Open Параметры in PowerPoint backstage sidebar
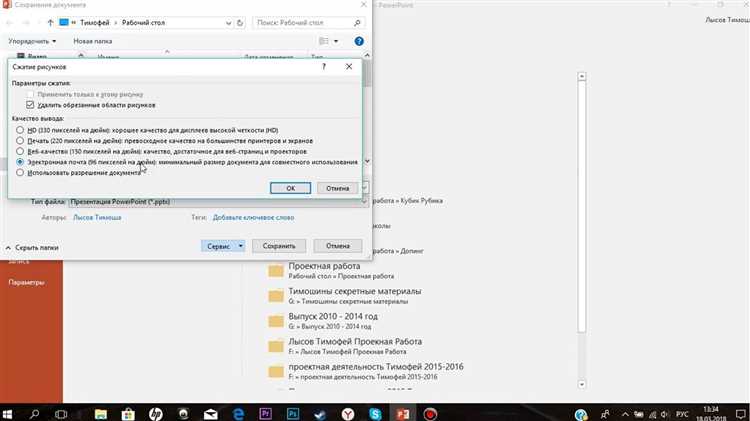The width and height of the screenshot is (750, 421). coord(26,282)
